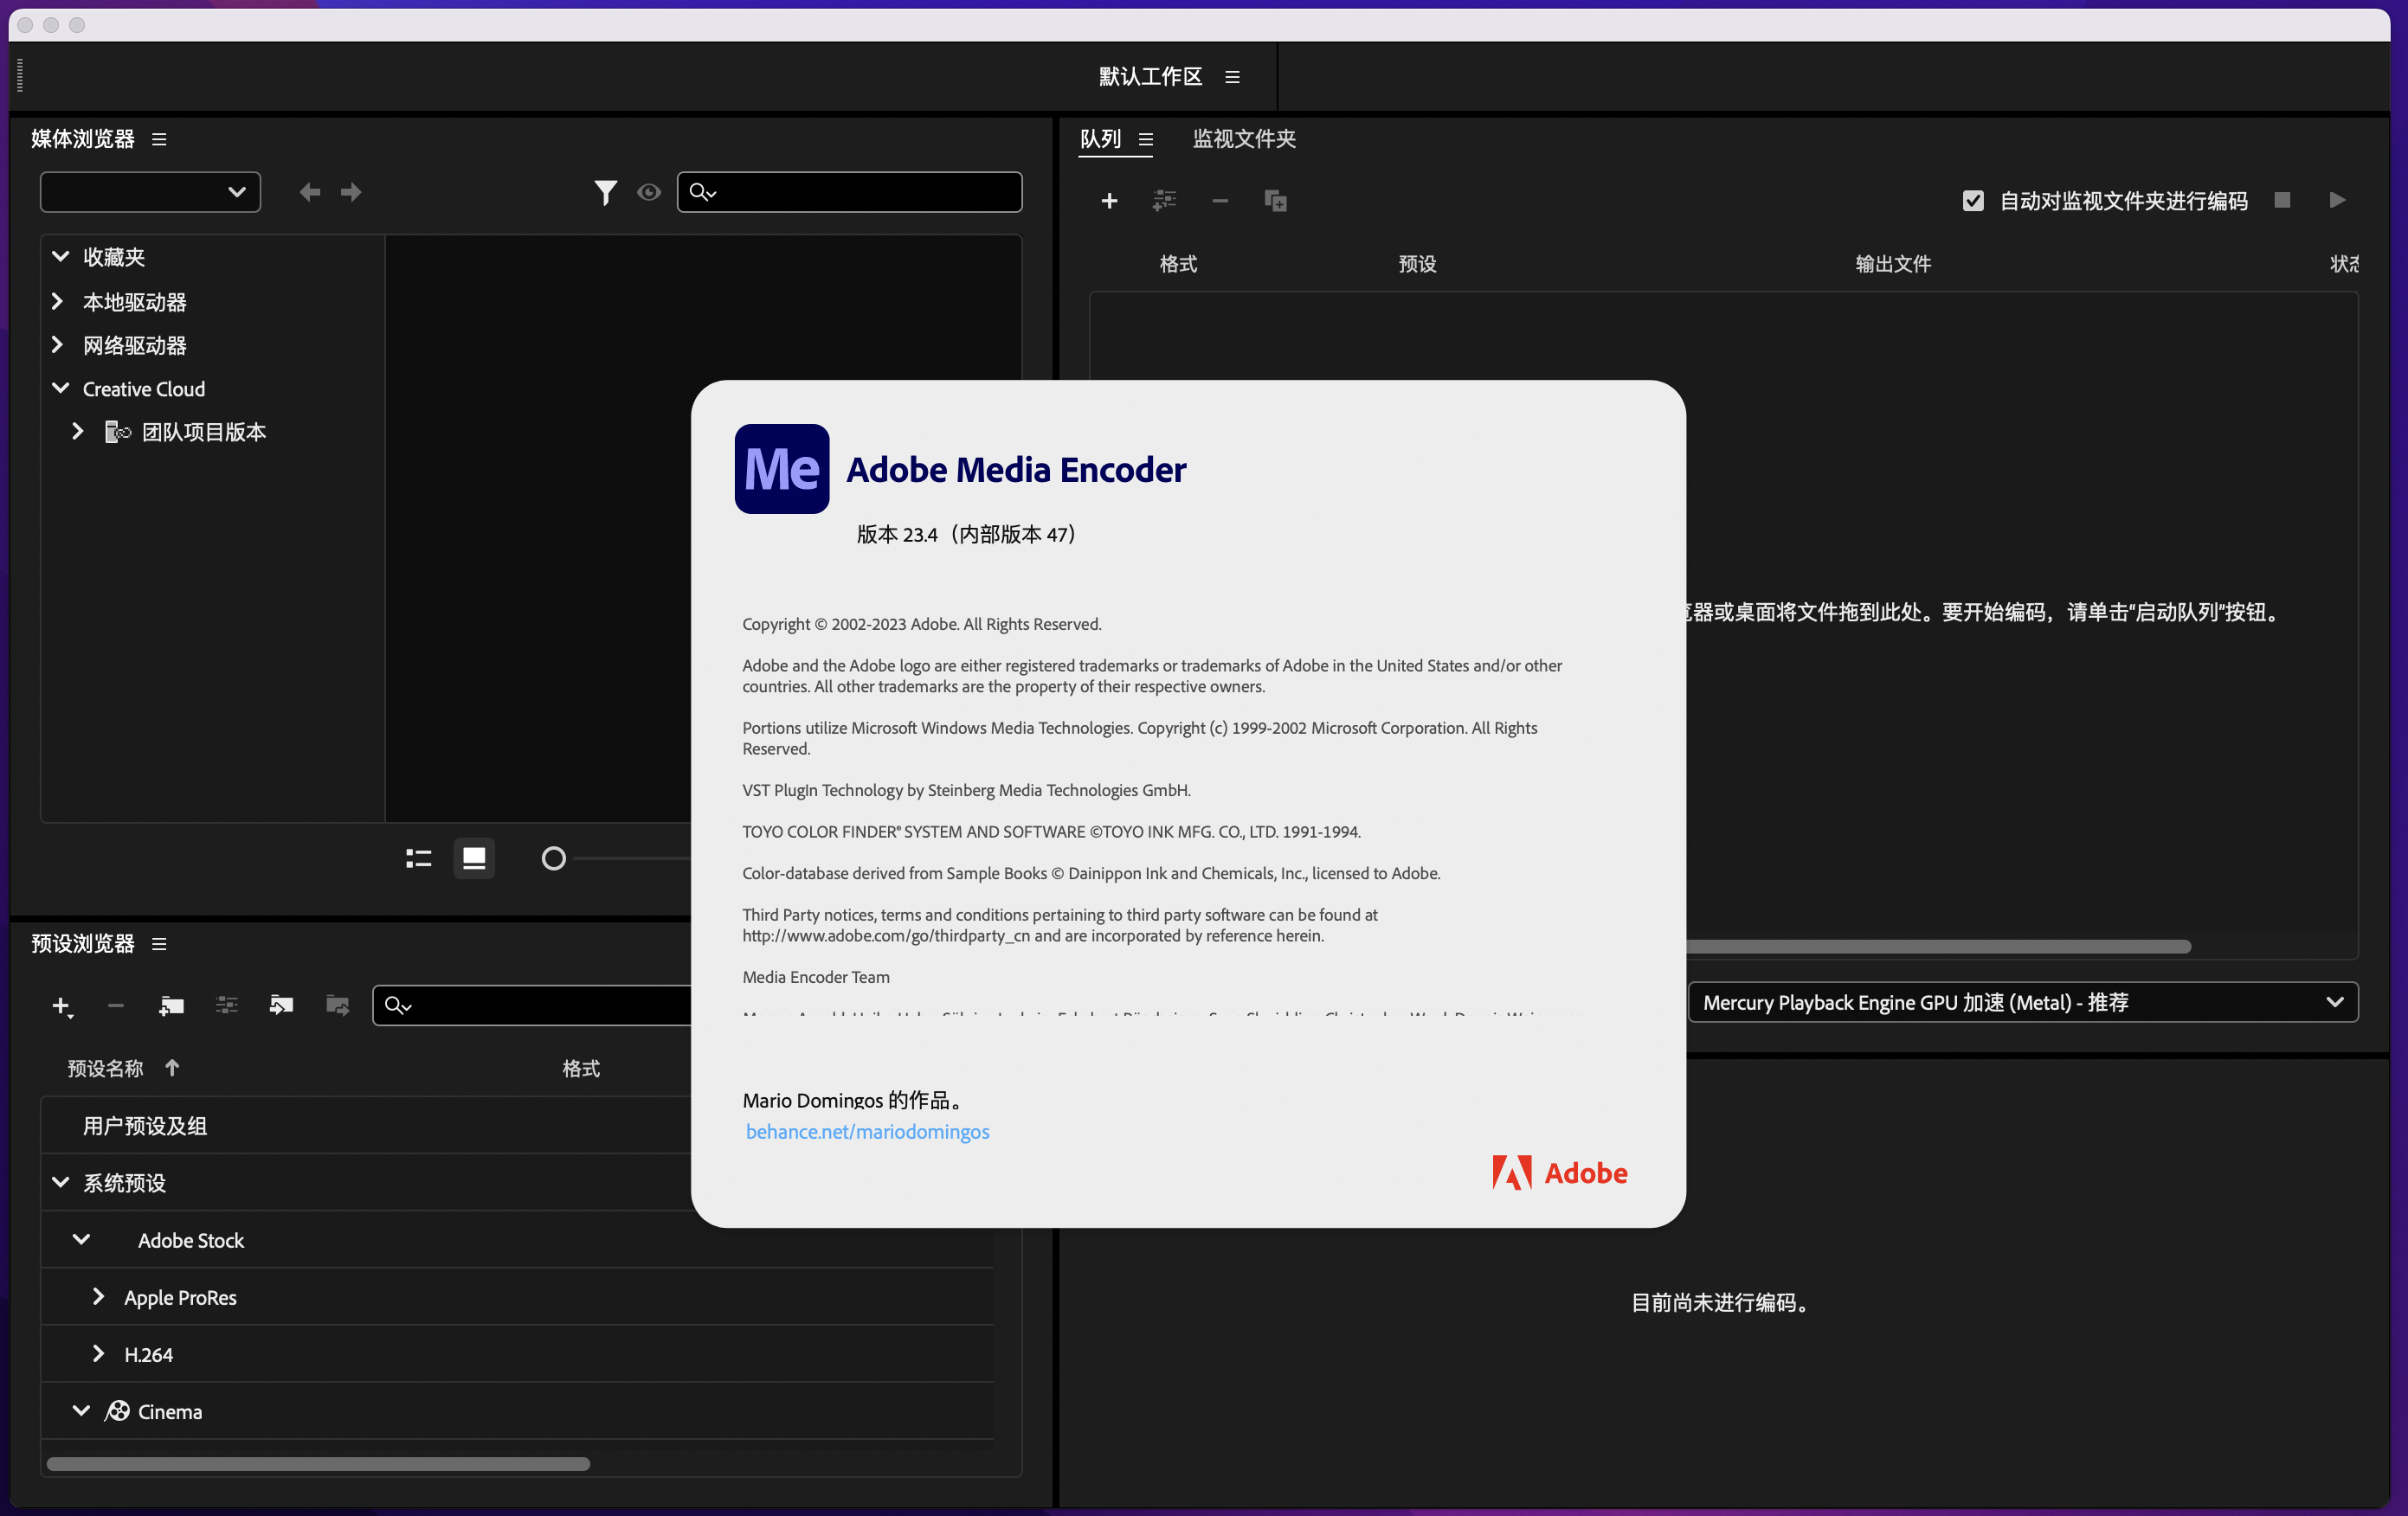Click the start queue play button
The height and width of the screenshot is (1516, 2408).
pyautogui.click(x=2337, y=200)
